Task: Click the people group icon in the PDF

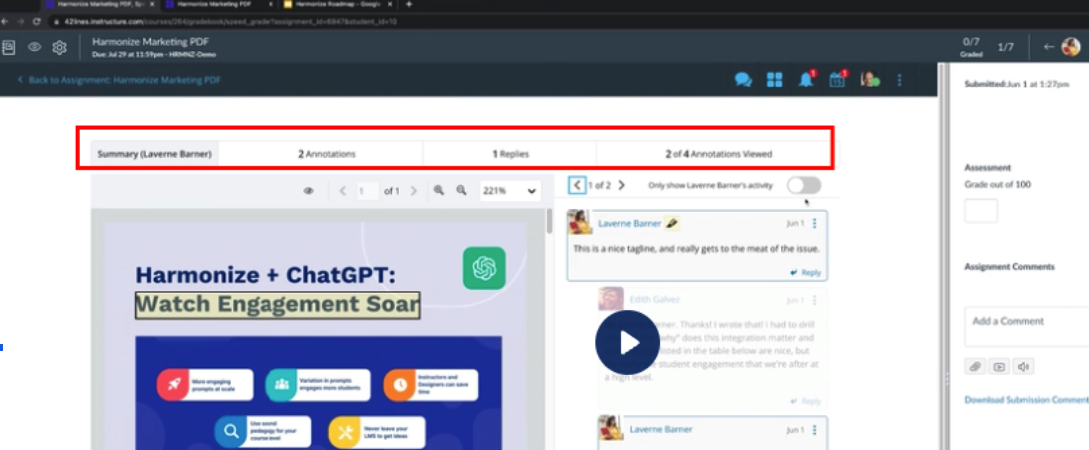Action: coord(281,385)
